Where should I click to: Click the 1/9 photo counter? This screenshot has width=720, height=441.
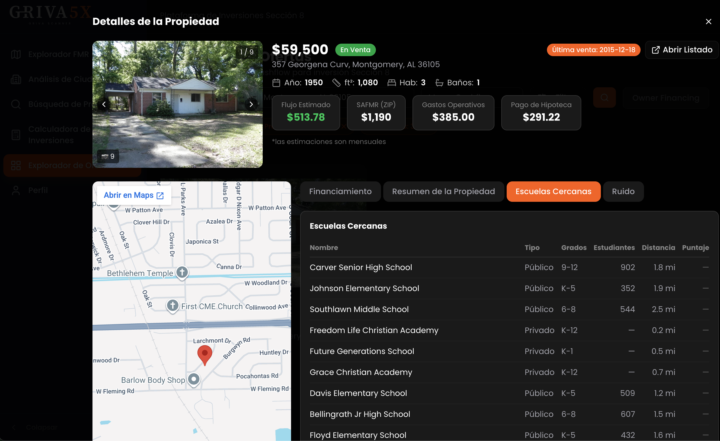[x=247, y=52]
